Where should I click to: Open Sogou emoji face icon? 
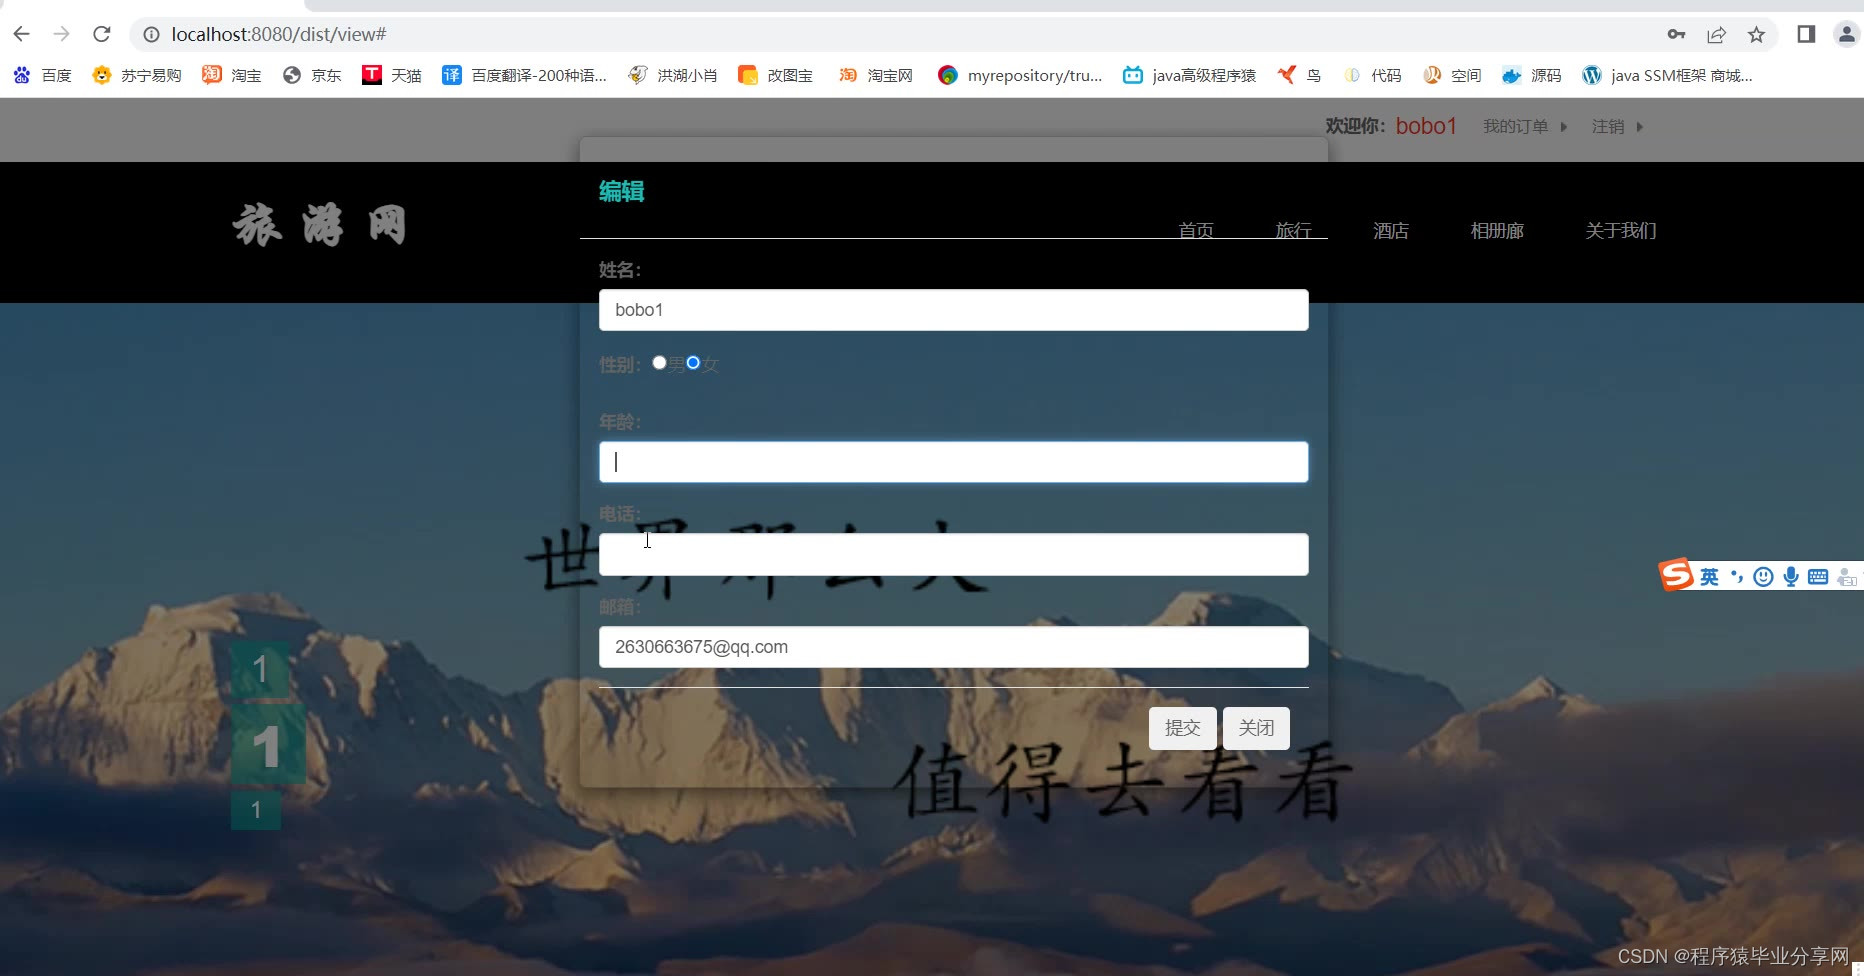point(1764,577)
